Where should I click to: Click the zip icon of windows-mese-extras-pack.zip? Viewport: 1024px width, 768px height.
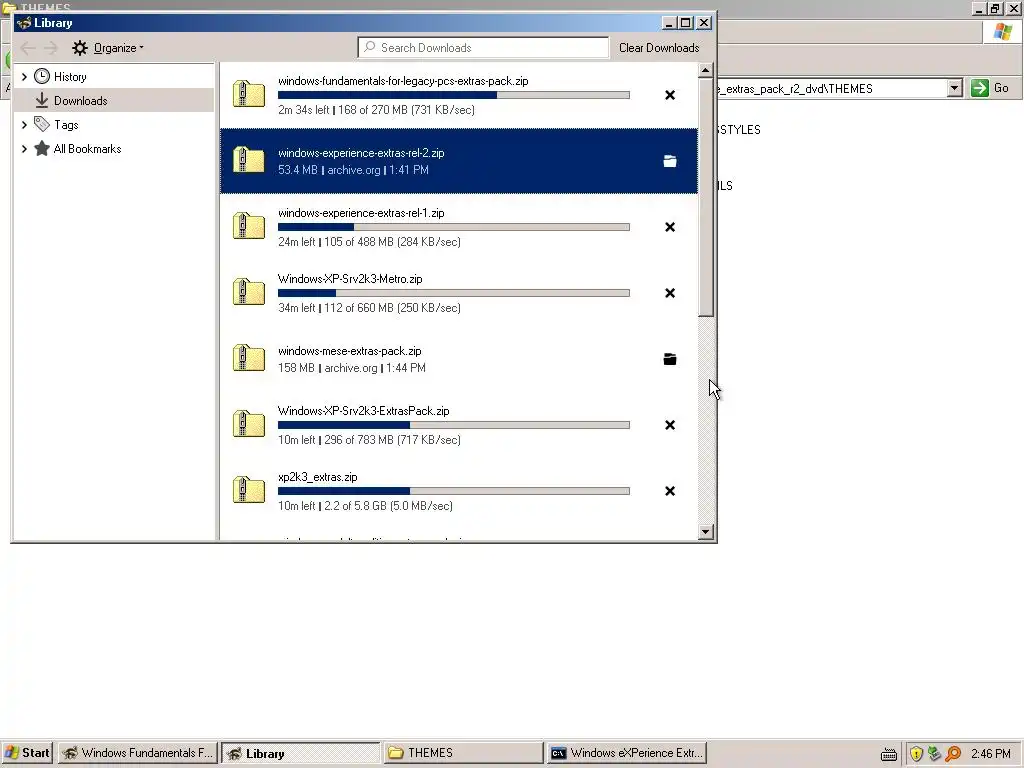(x=249, y=358)
